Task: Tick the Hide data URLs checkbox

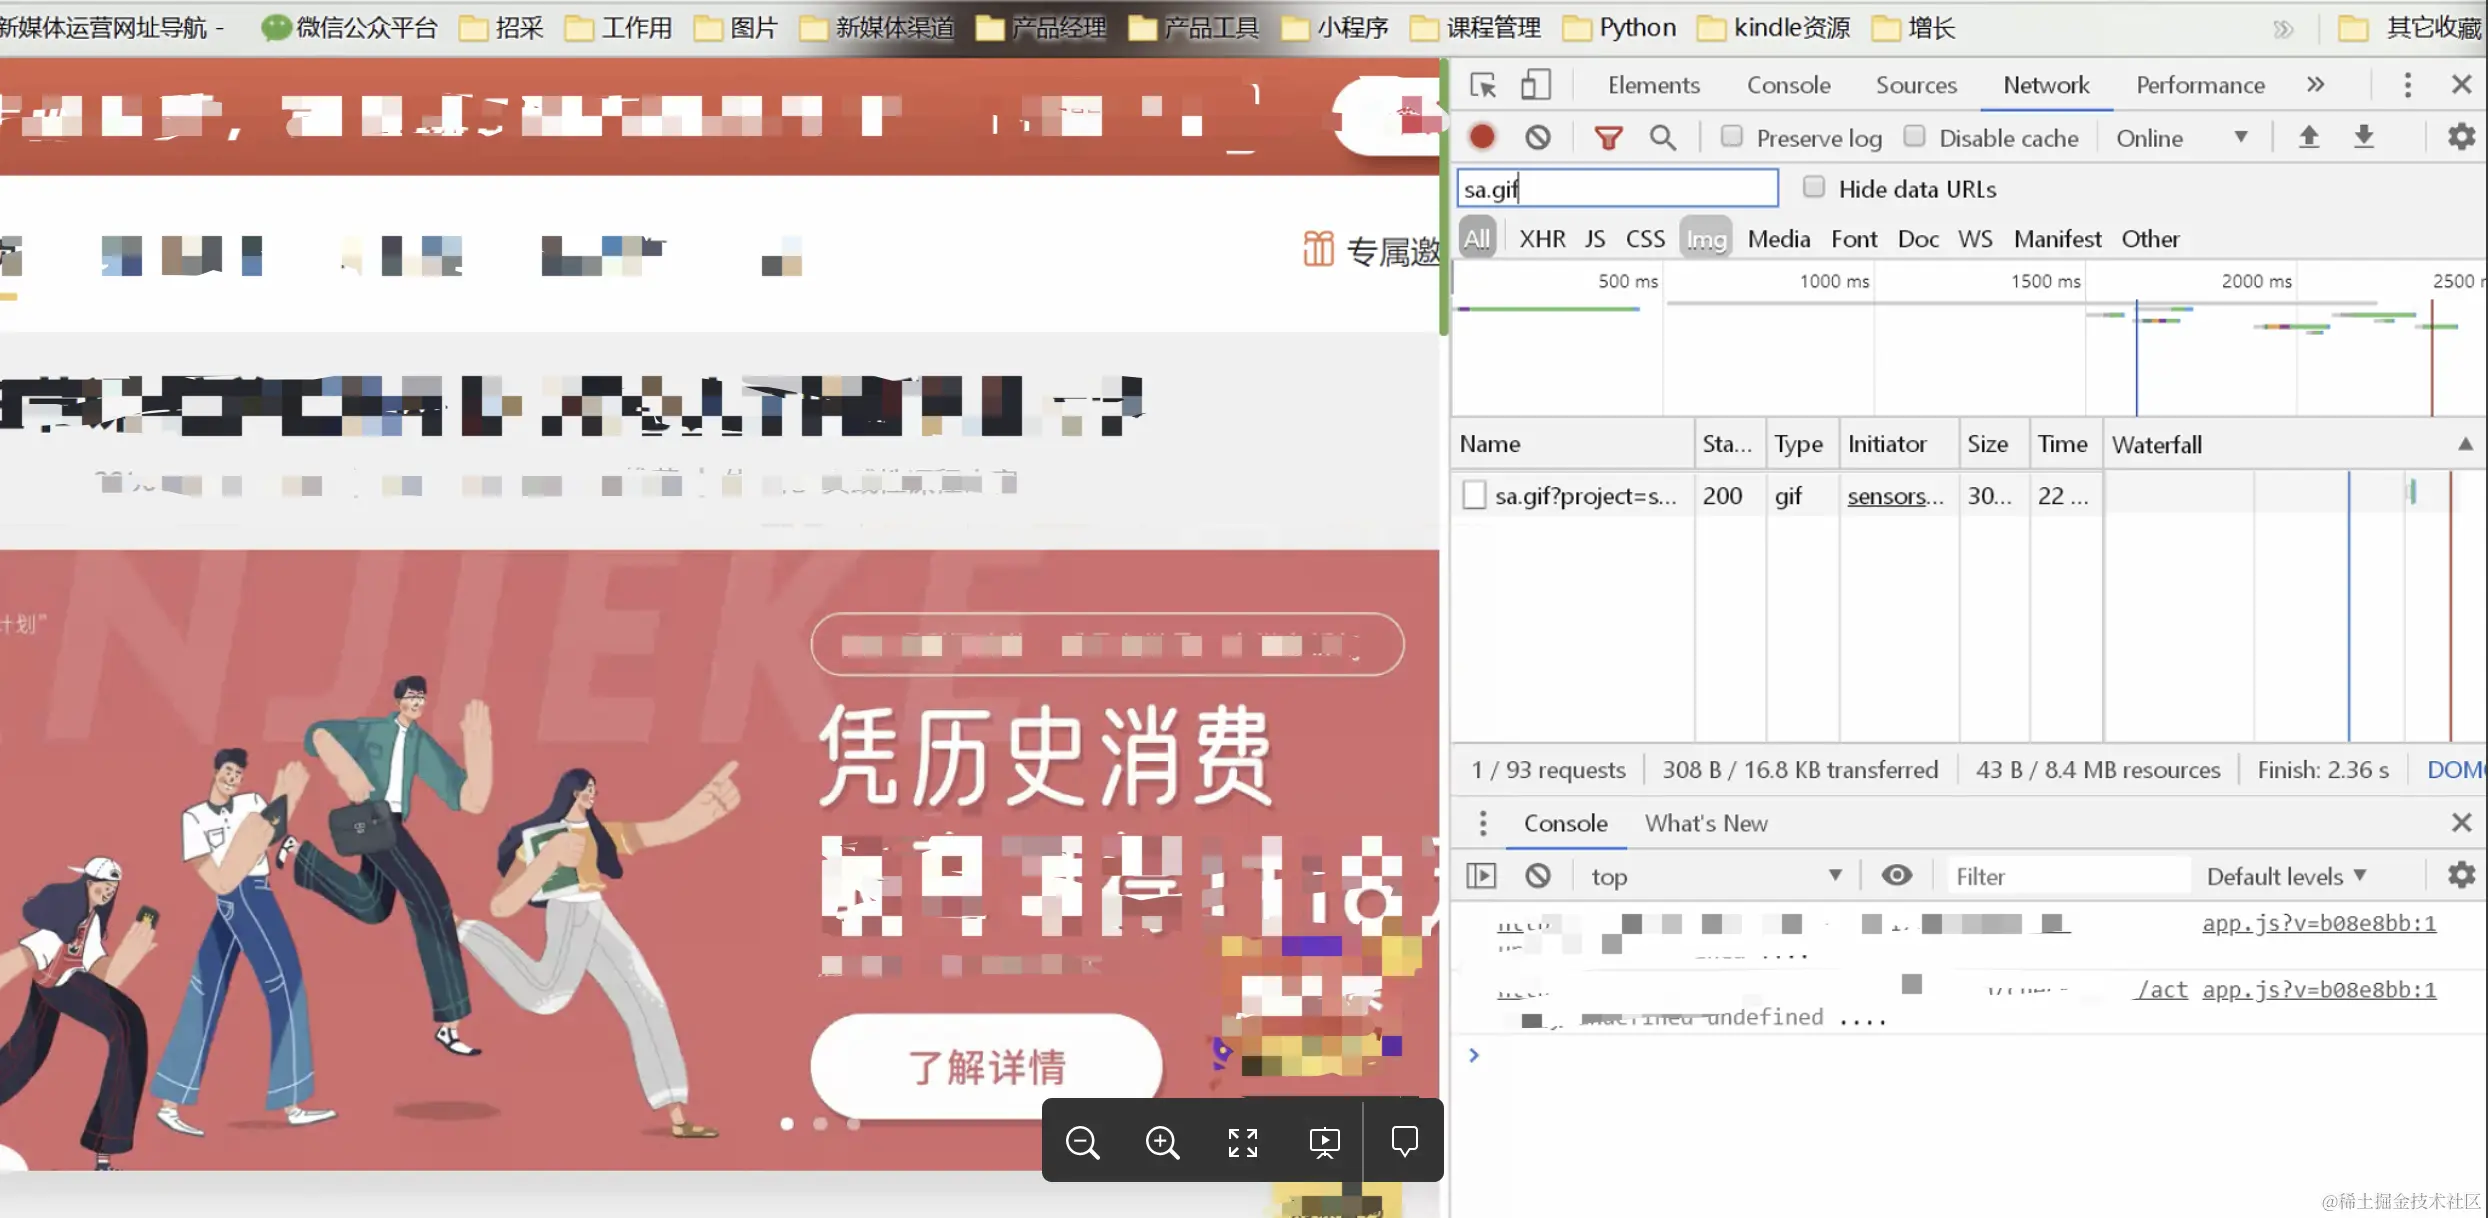Action: click(x=1813, y=187)
